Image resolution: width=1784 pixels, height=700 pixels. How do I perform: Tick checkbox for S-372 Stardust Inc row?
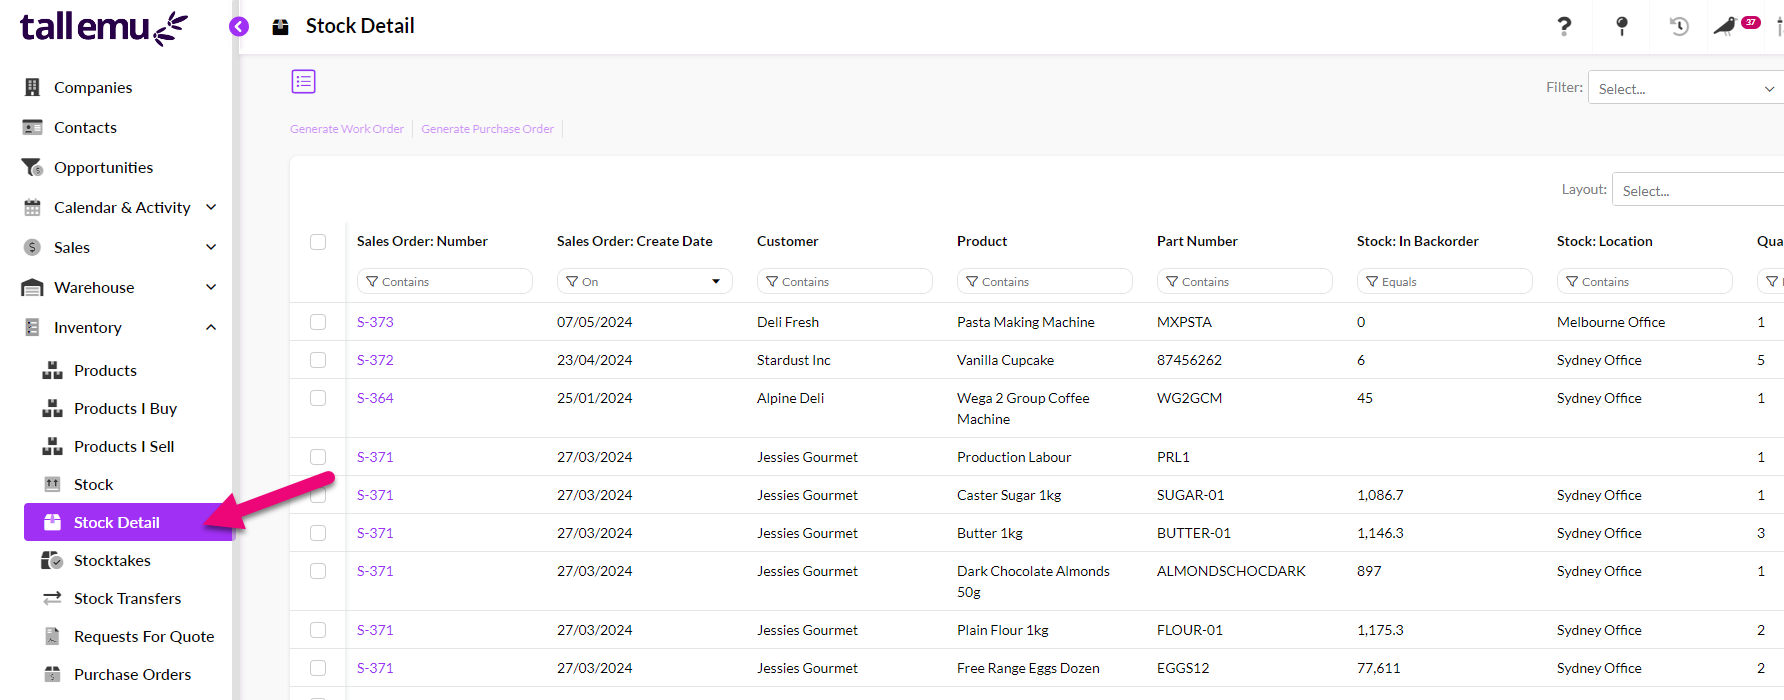pyautogui.click(x=318, y=360)
